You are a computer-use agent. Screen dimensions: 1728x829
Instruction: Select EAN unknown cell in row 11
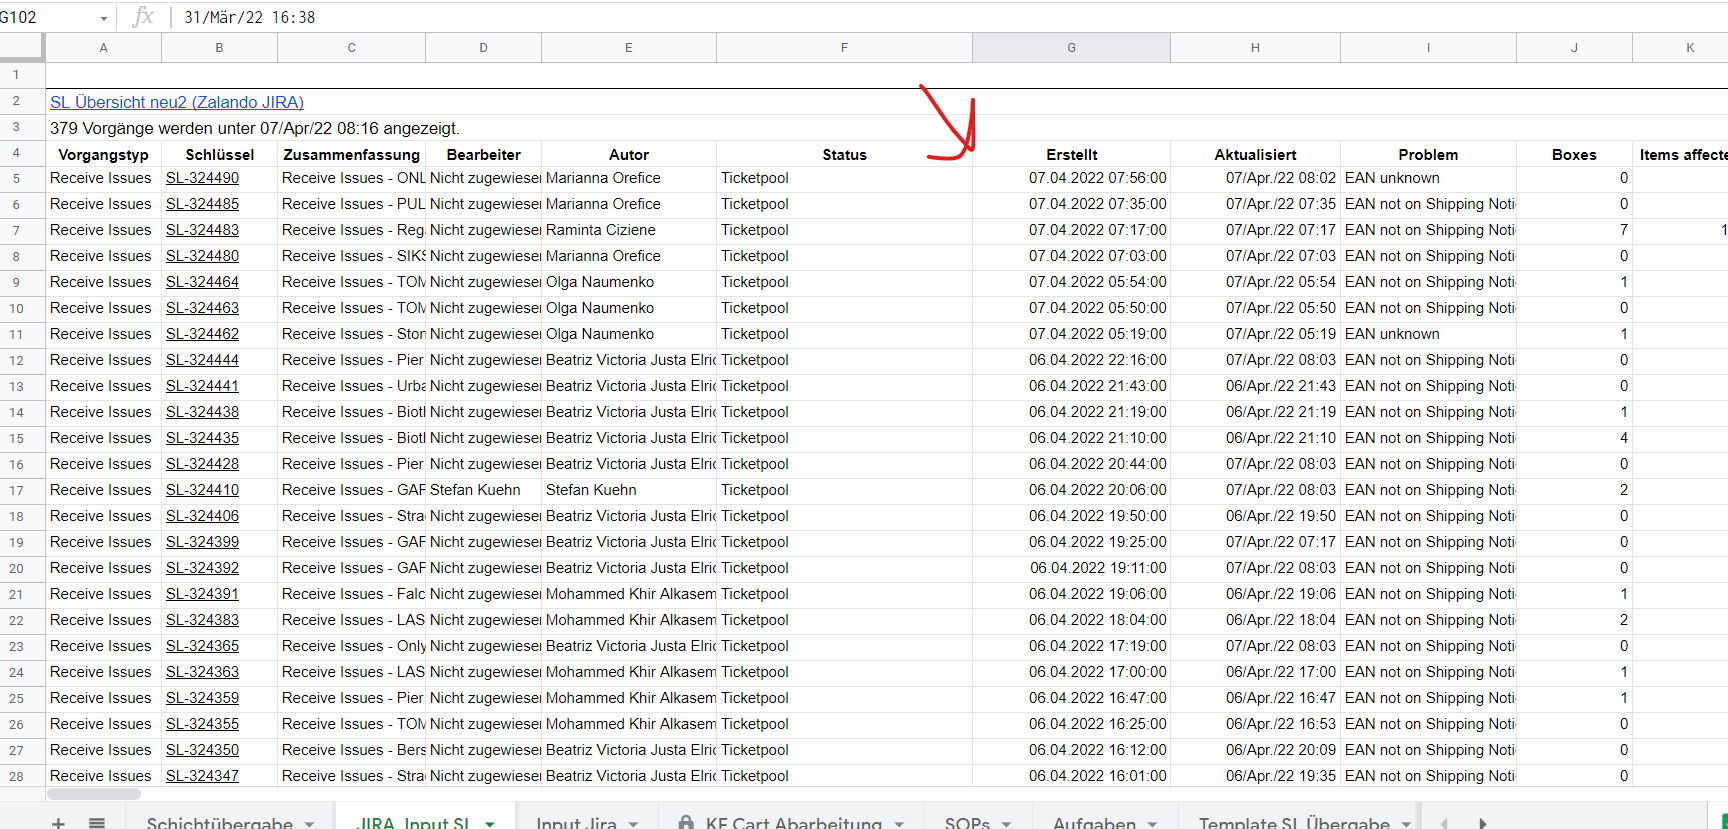point(1428,334)
